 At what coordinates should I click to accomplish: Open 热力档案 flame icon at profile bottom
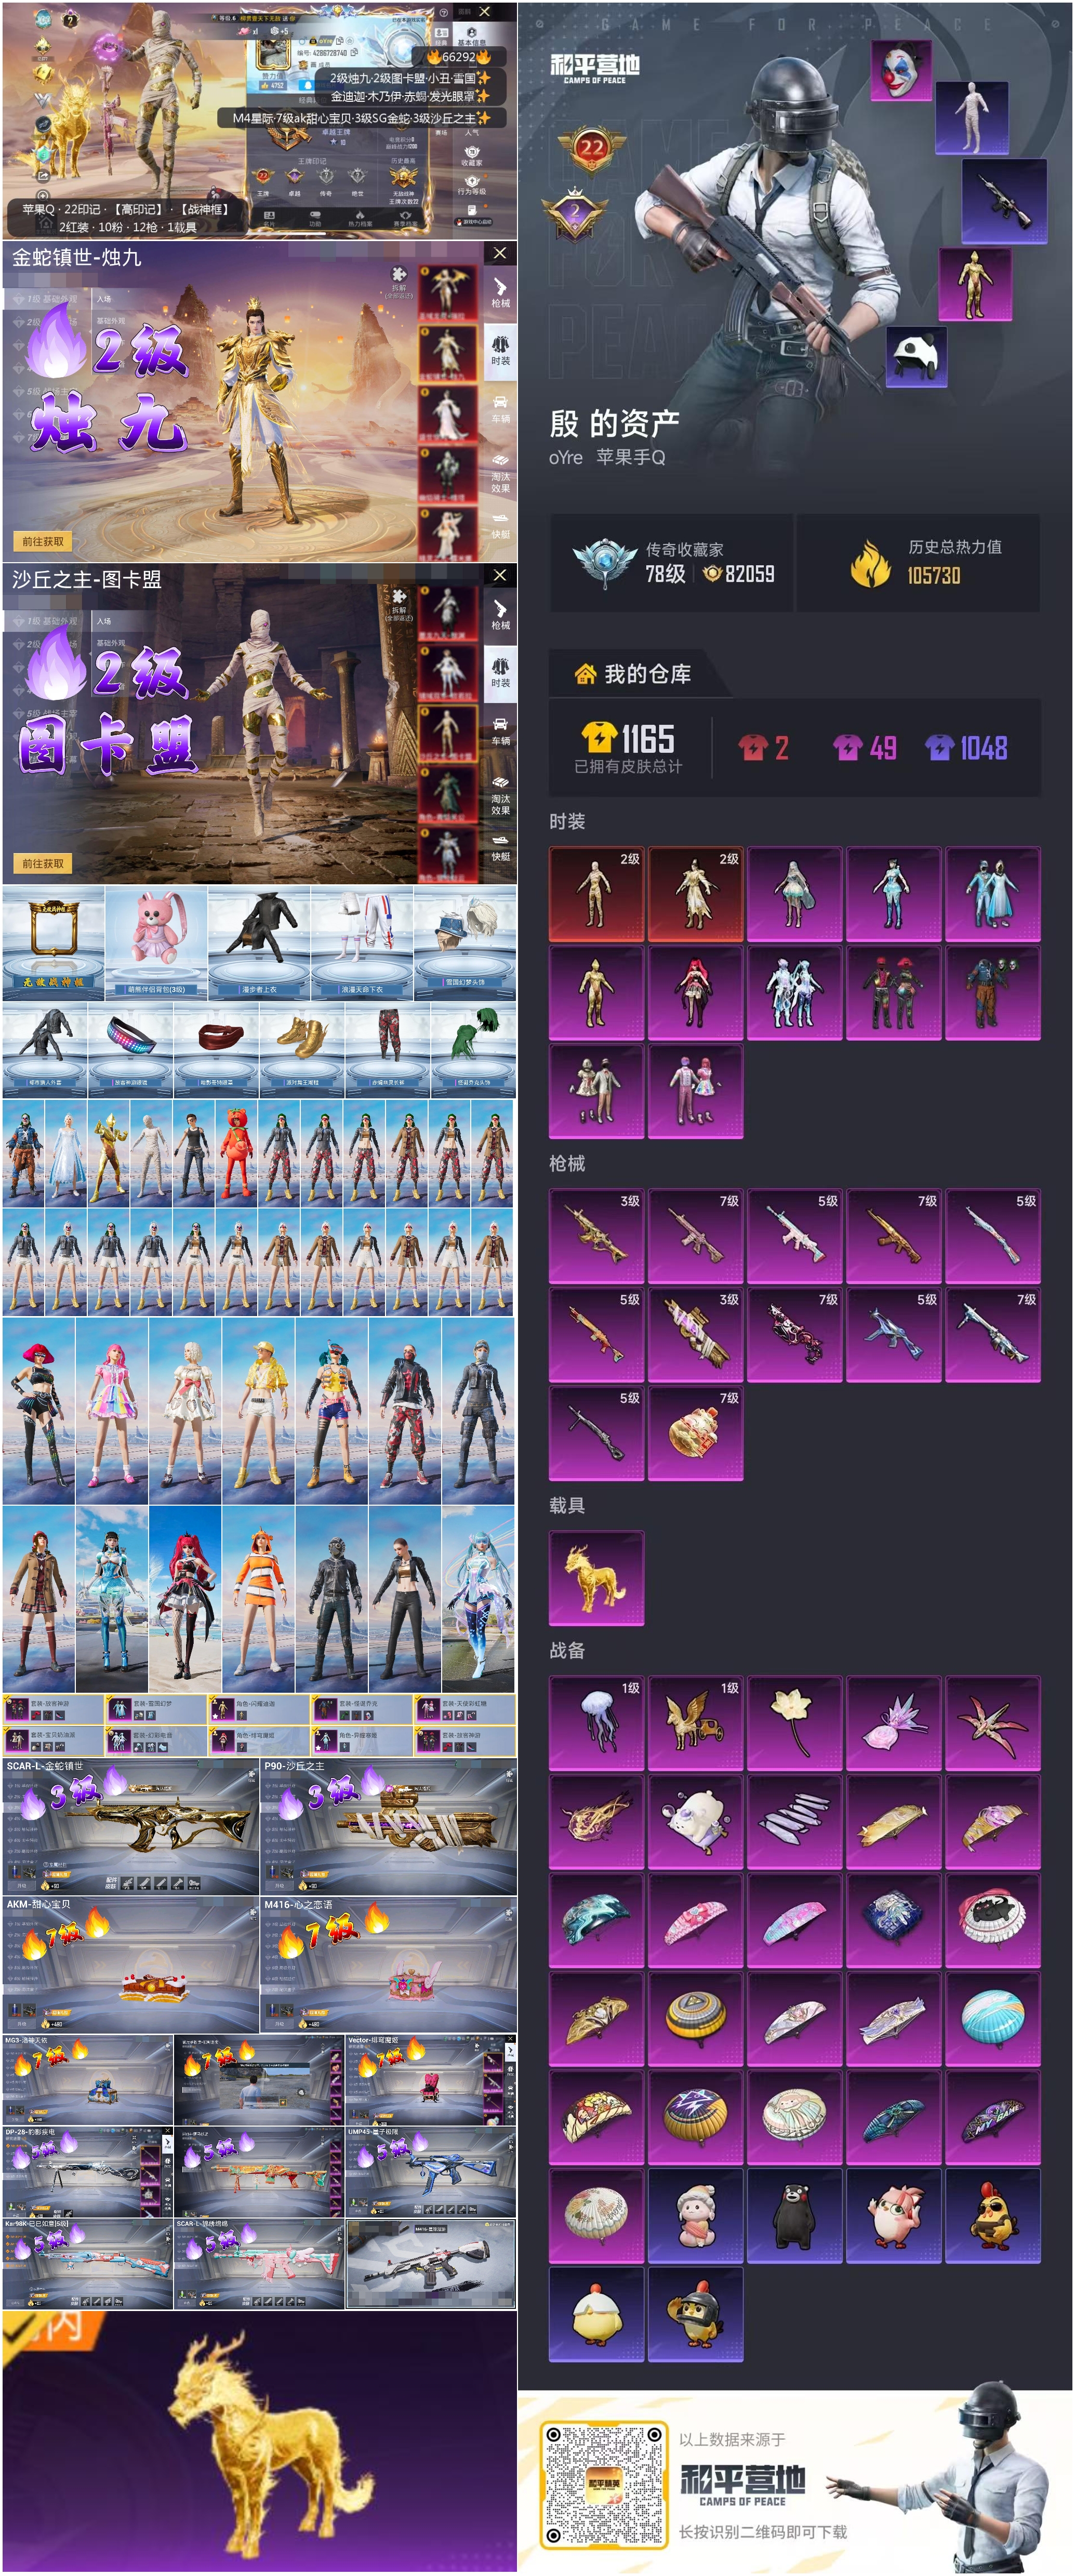pos(359,216)
